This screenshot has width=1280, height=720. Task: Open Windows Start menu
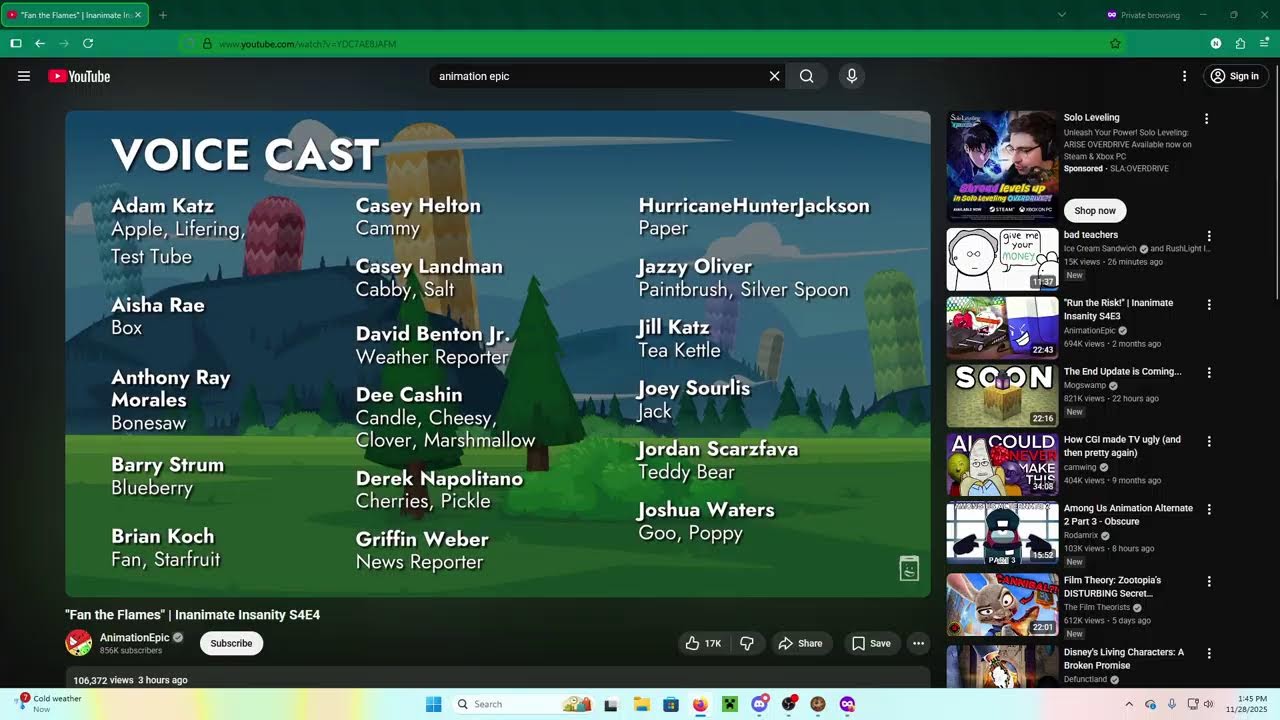tap(433, 704)
